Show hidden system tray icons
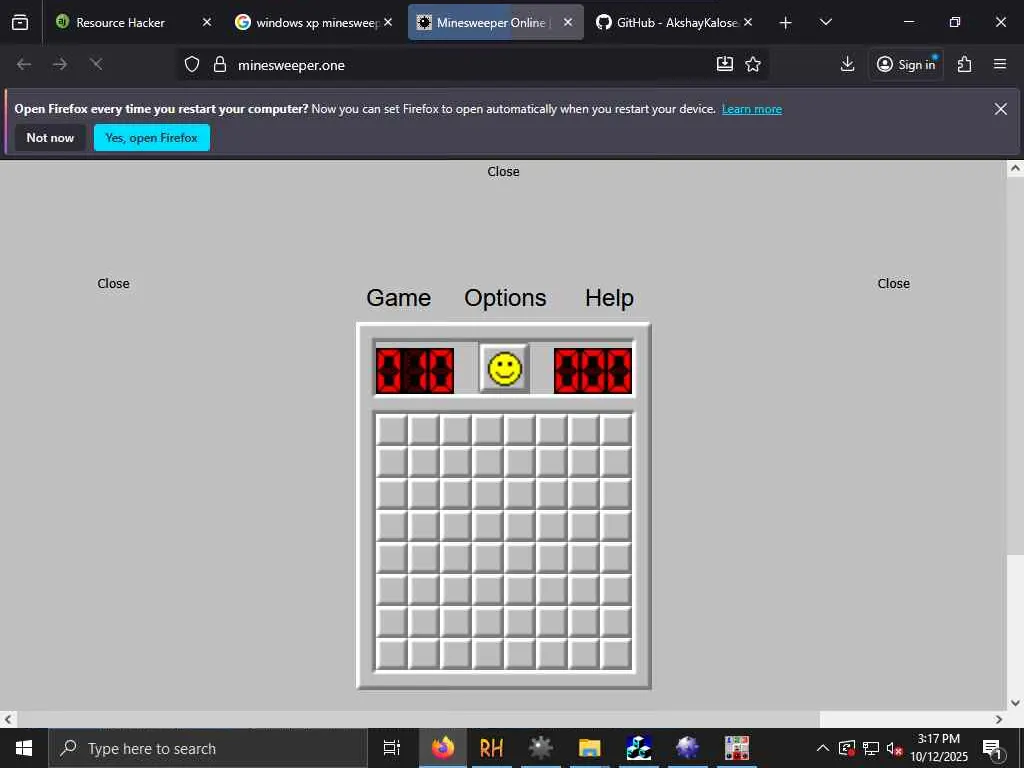1024x768 pixels. click(x=823, y=748)
